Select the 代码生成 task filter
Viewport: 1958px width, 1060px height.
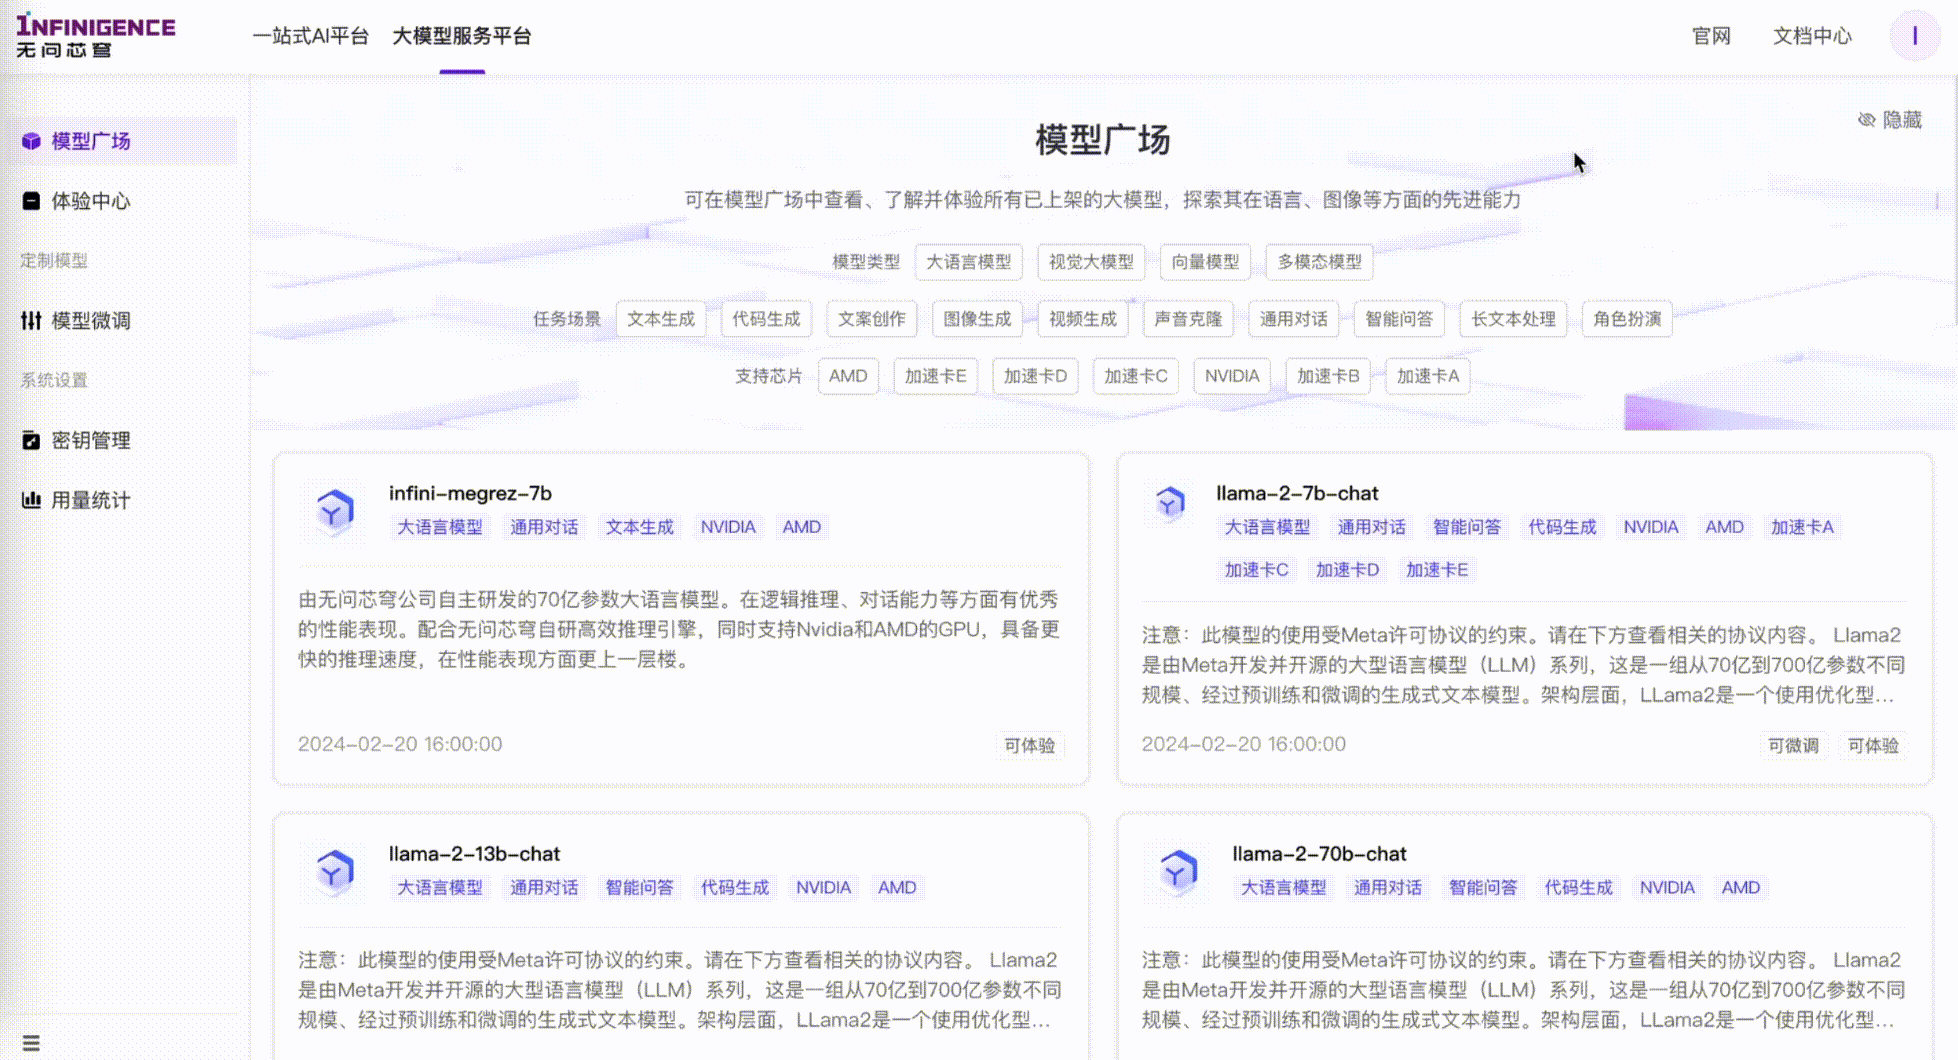click(766, 319)
